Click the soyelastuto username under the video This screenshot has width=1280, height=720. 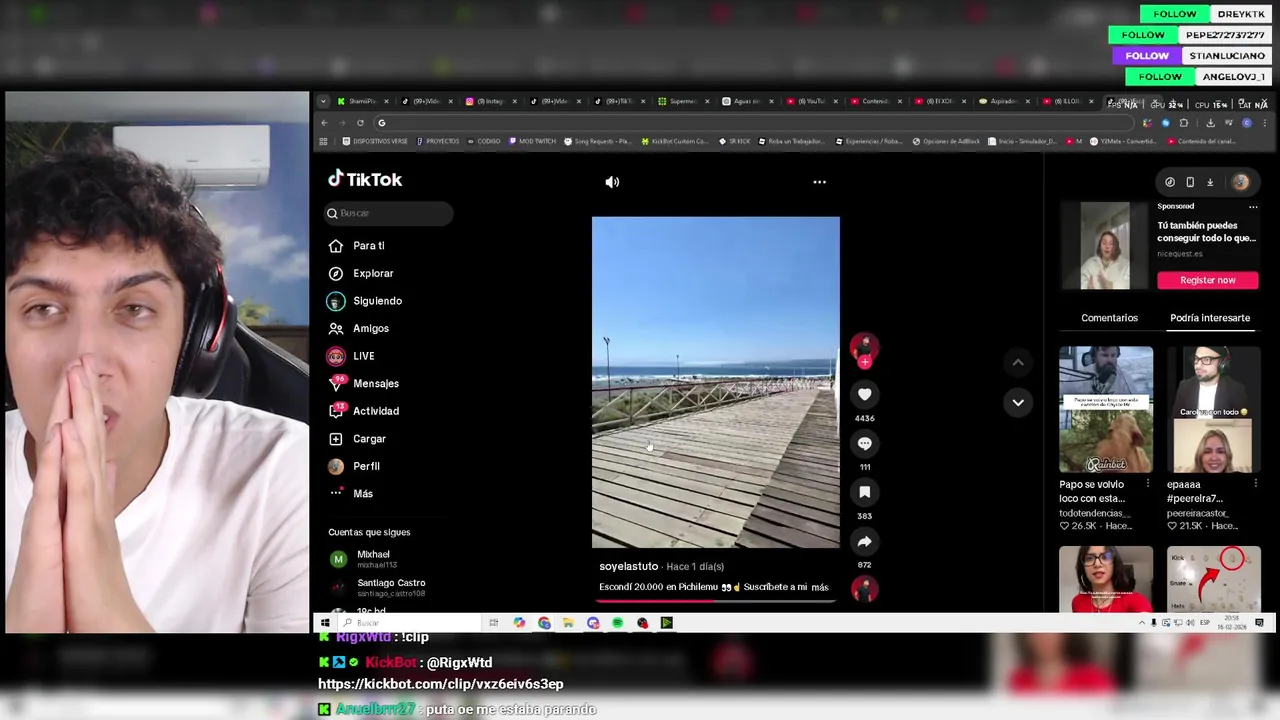[628, 567]
